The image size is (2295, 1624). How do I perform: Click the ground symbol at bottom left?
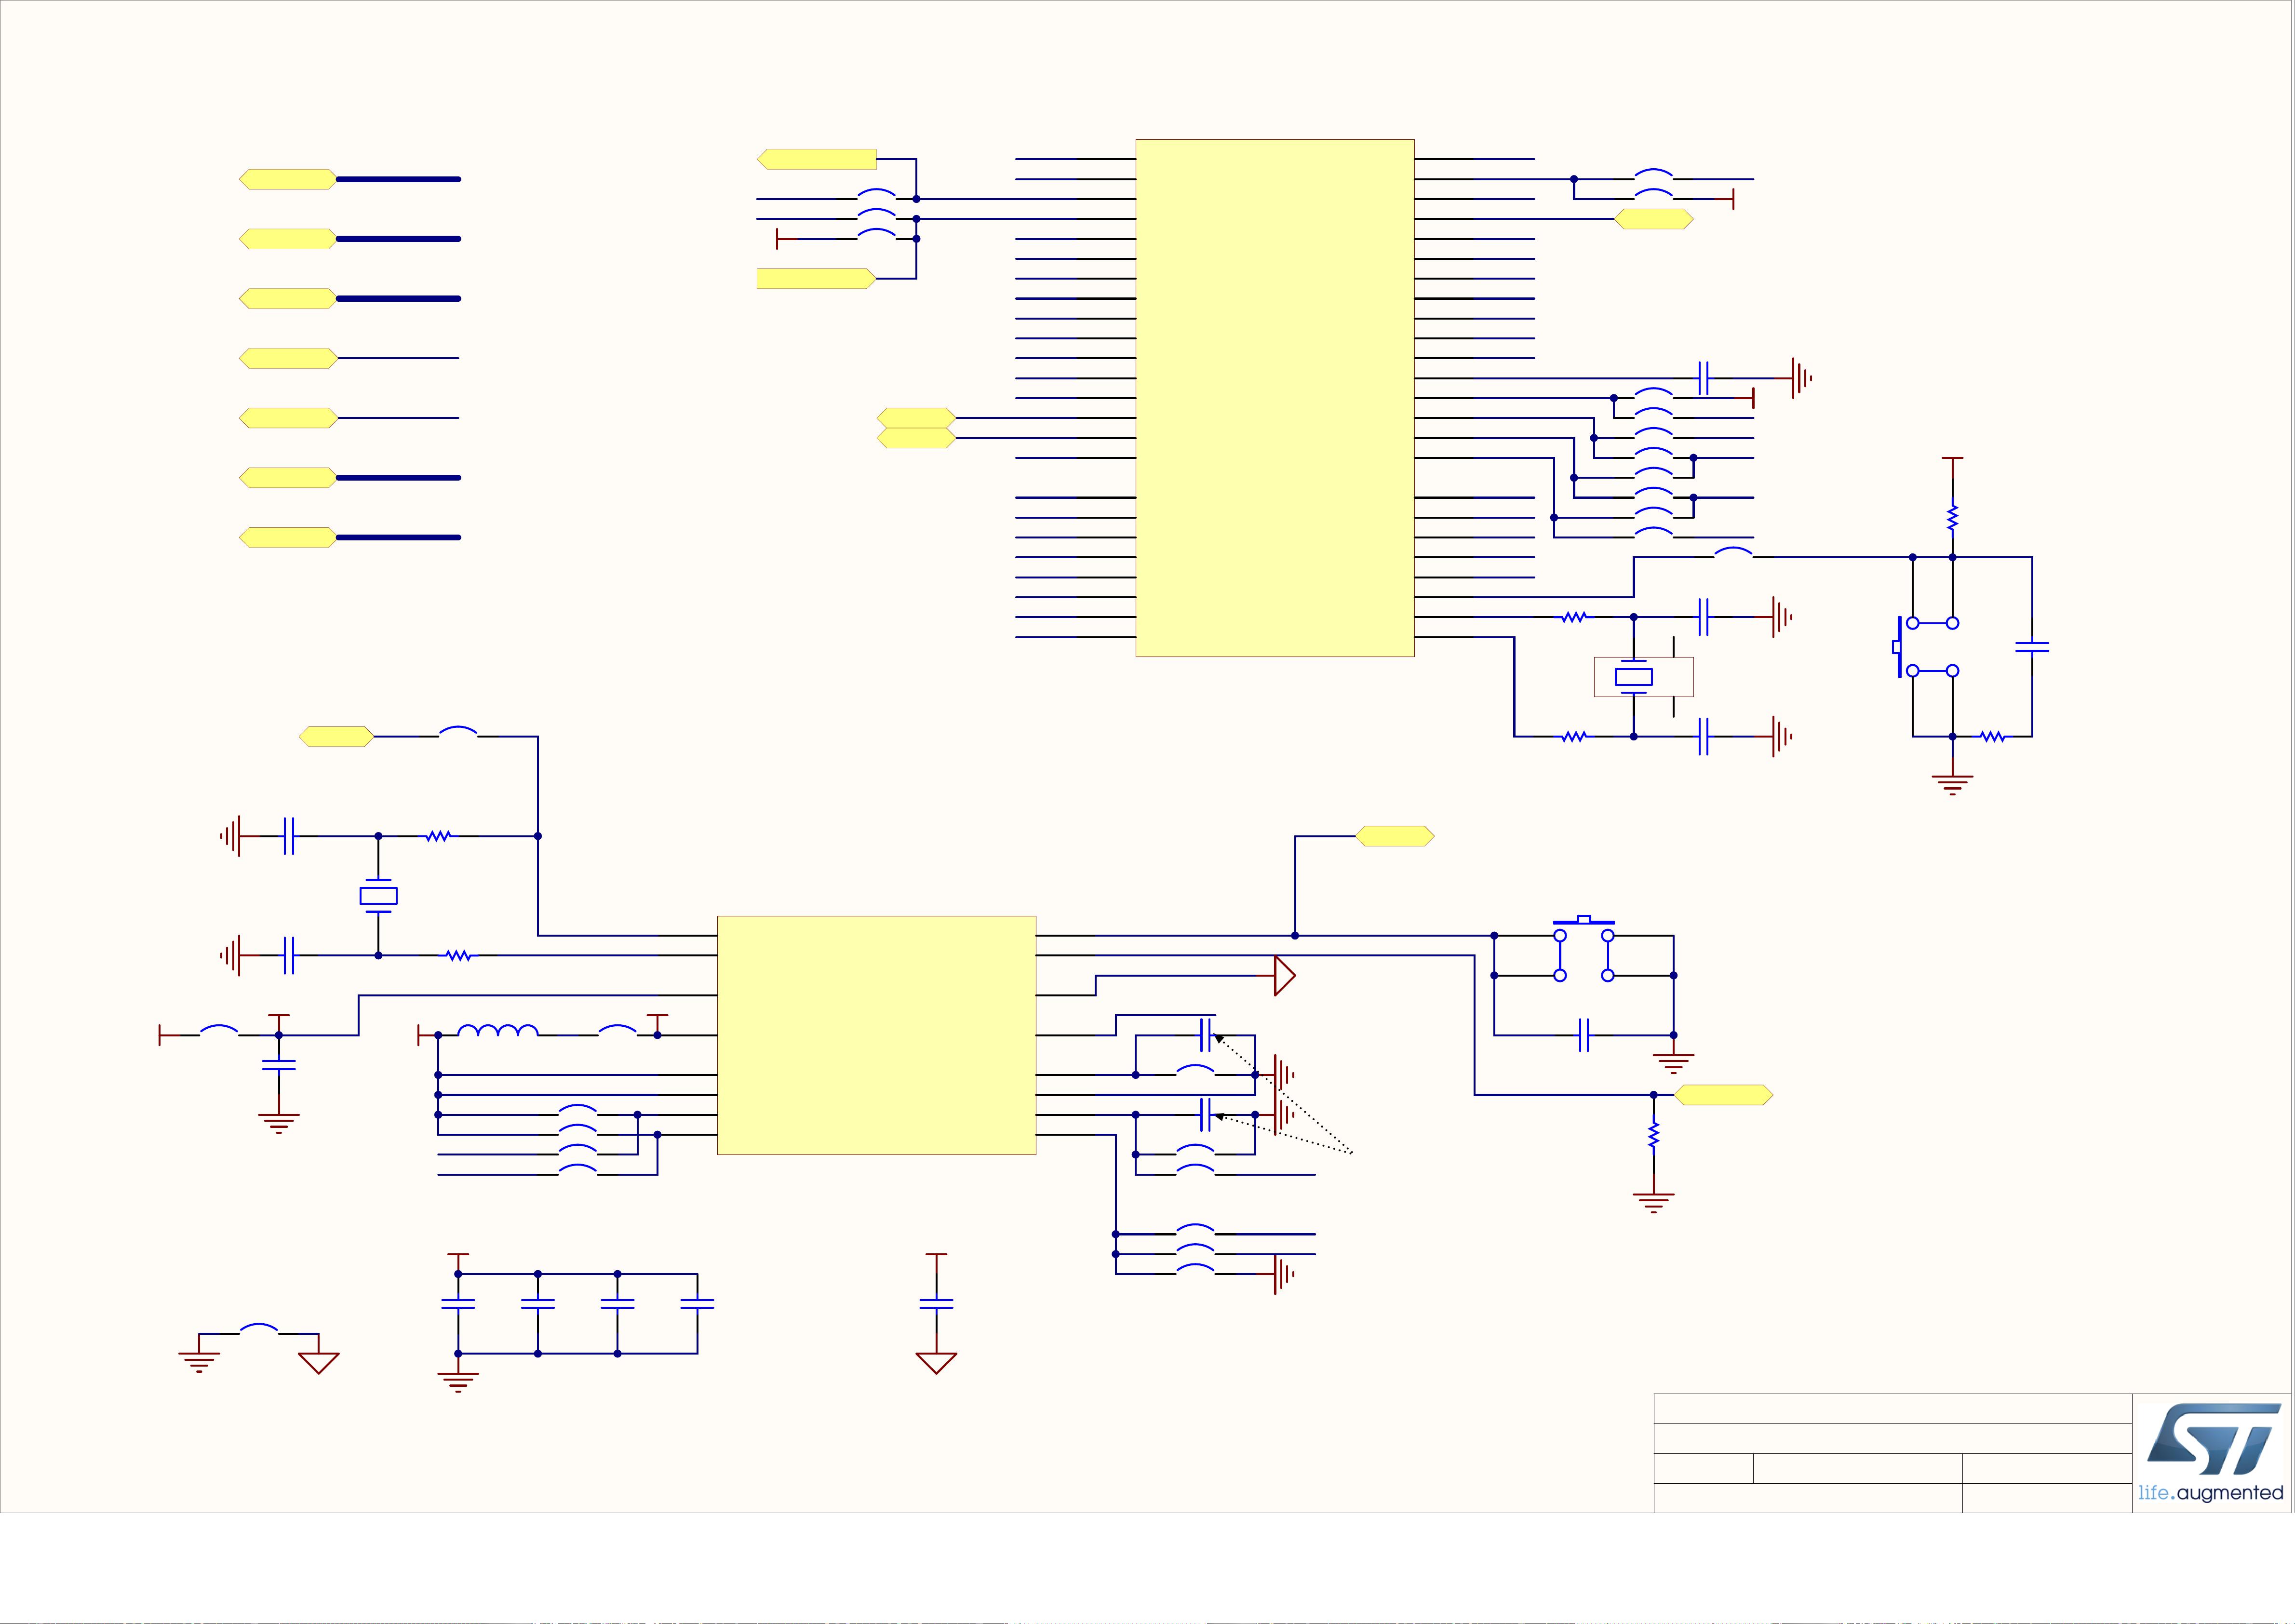[x=200, y=1360]
